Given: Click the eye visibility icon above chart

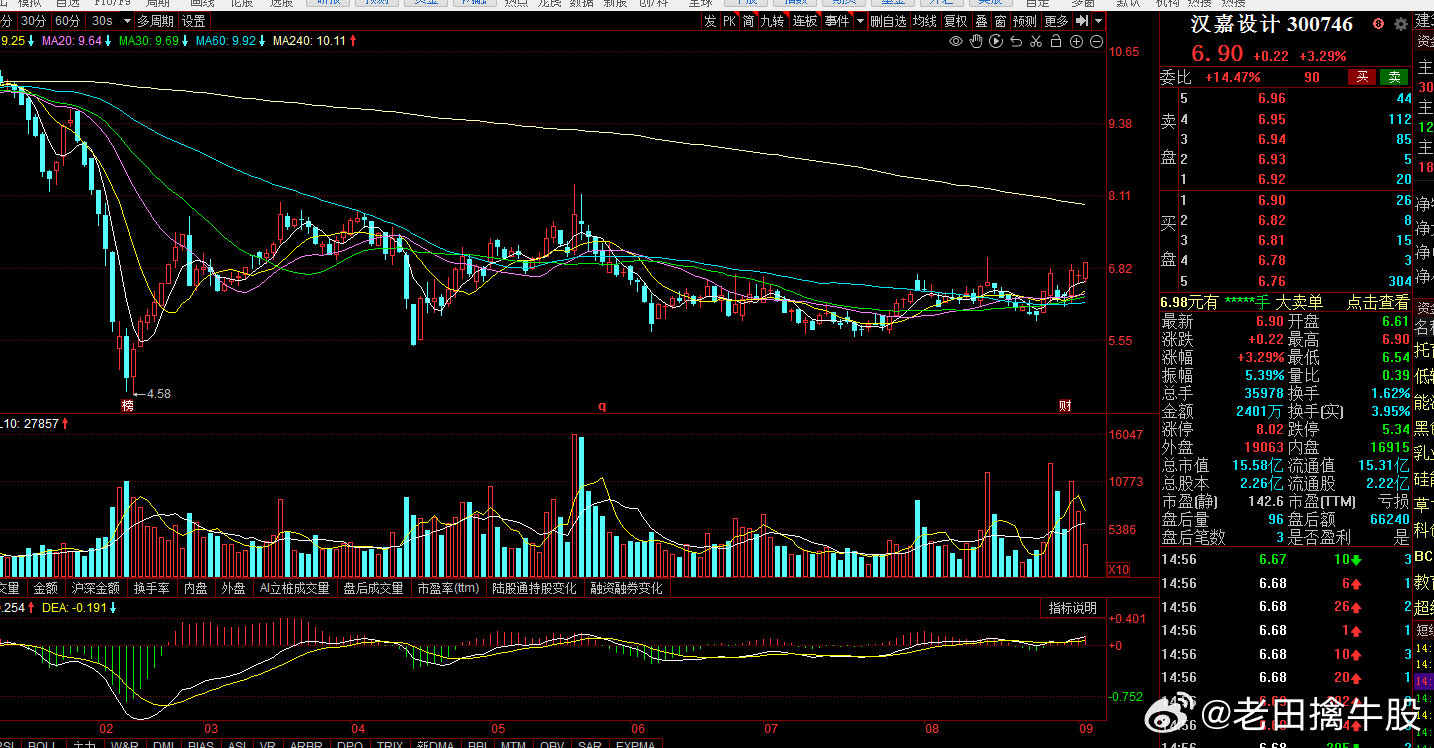Looking at the screenshot, I should [956, 41].
